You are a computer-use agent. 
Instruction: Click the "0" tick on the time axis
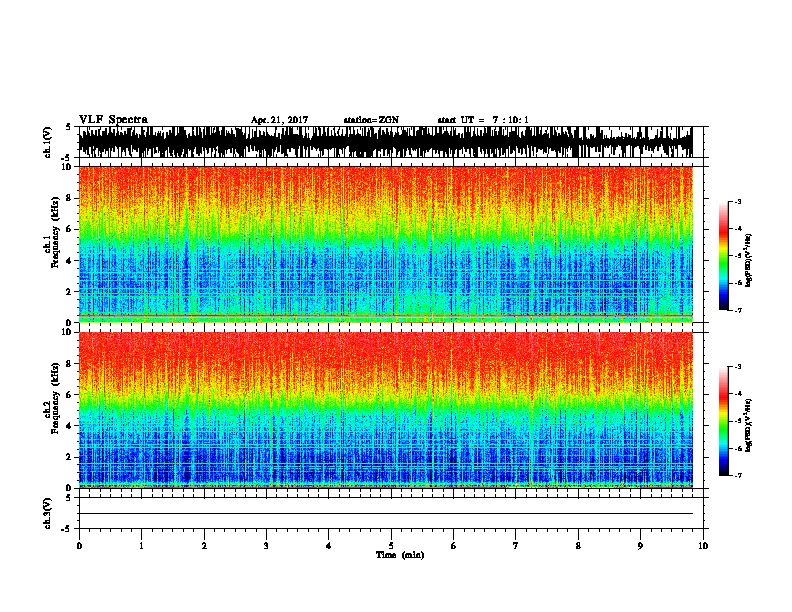tap(79, 546)
